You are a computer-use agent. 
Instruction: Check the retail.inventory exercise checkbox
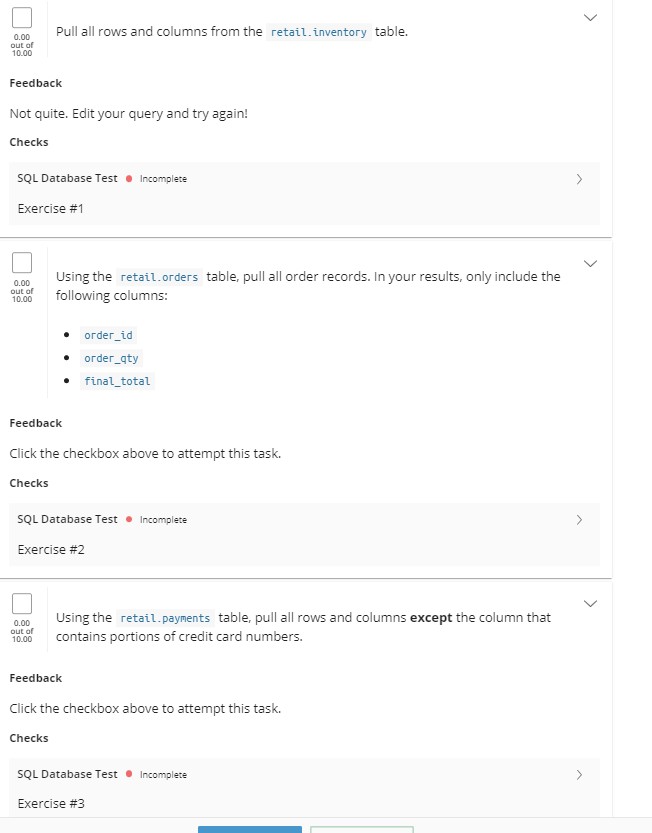click(x=22, y=17)
